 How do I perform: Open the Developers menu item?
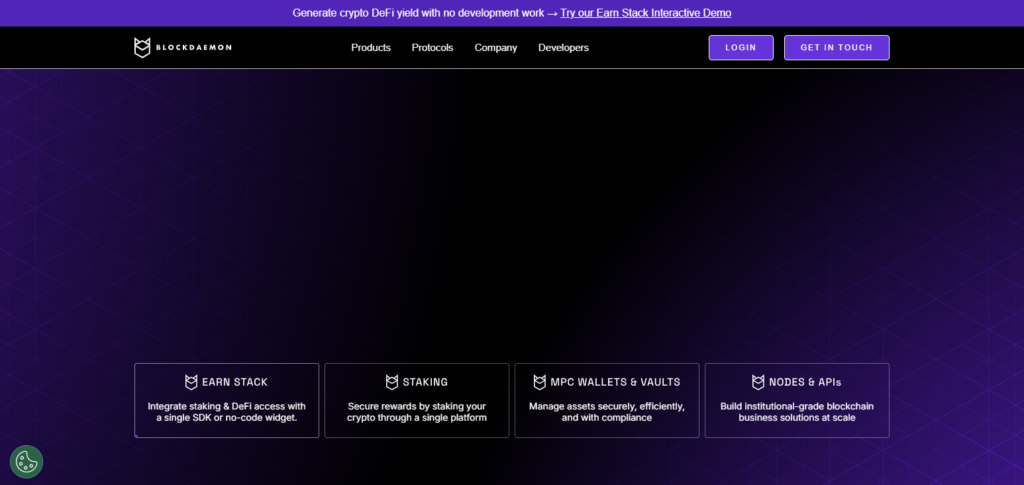(x=563, y=48)
